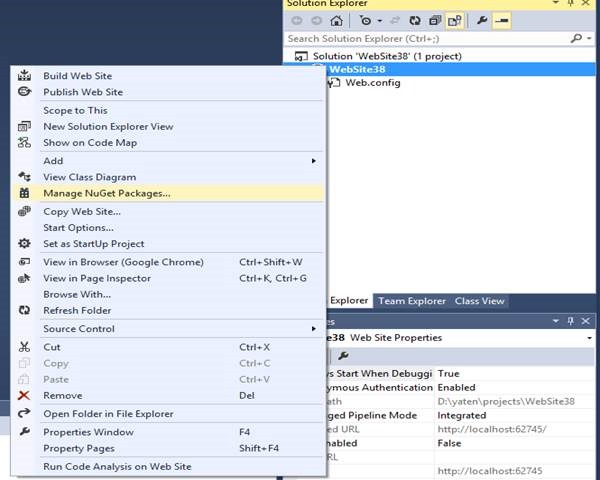Click View Class Diagram menu item
Viewport: 600px width, 480px height.
pos(90,177)
